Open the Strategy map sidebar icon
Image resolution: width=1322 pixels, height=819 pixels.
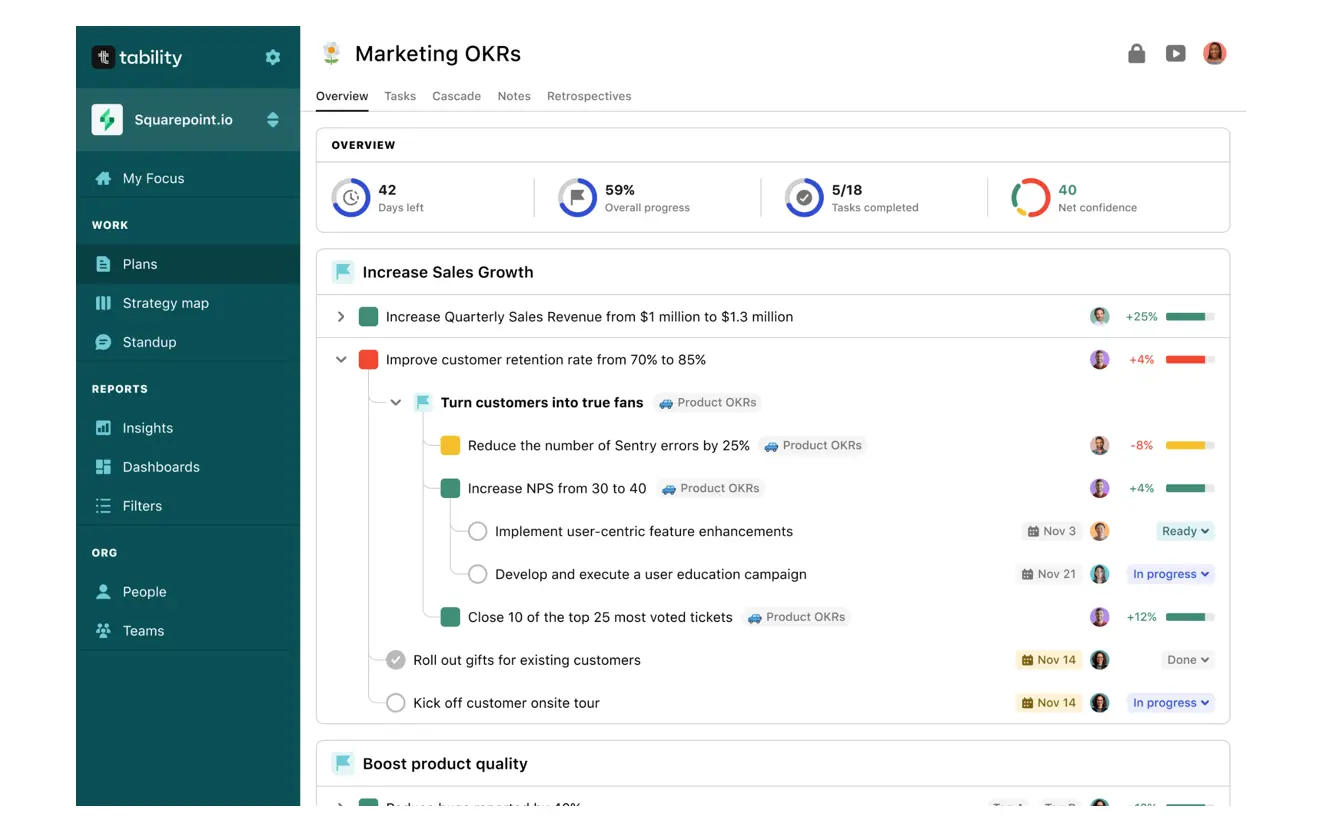point(103,303)
